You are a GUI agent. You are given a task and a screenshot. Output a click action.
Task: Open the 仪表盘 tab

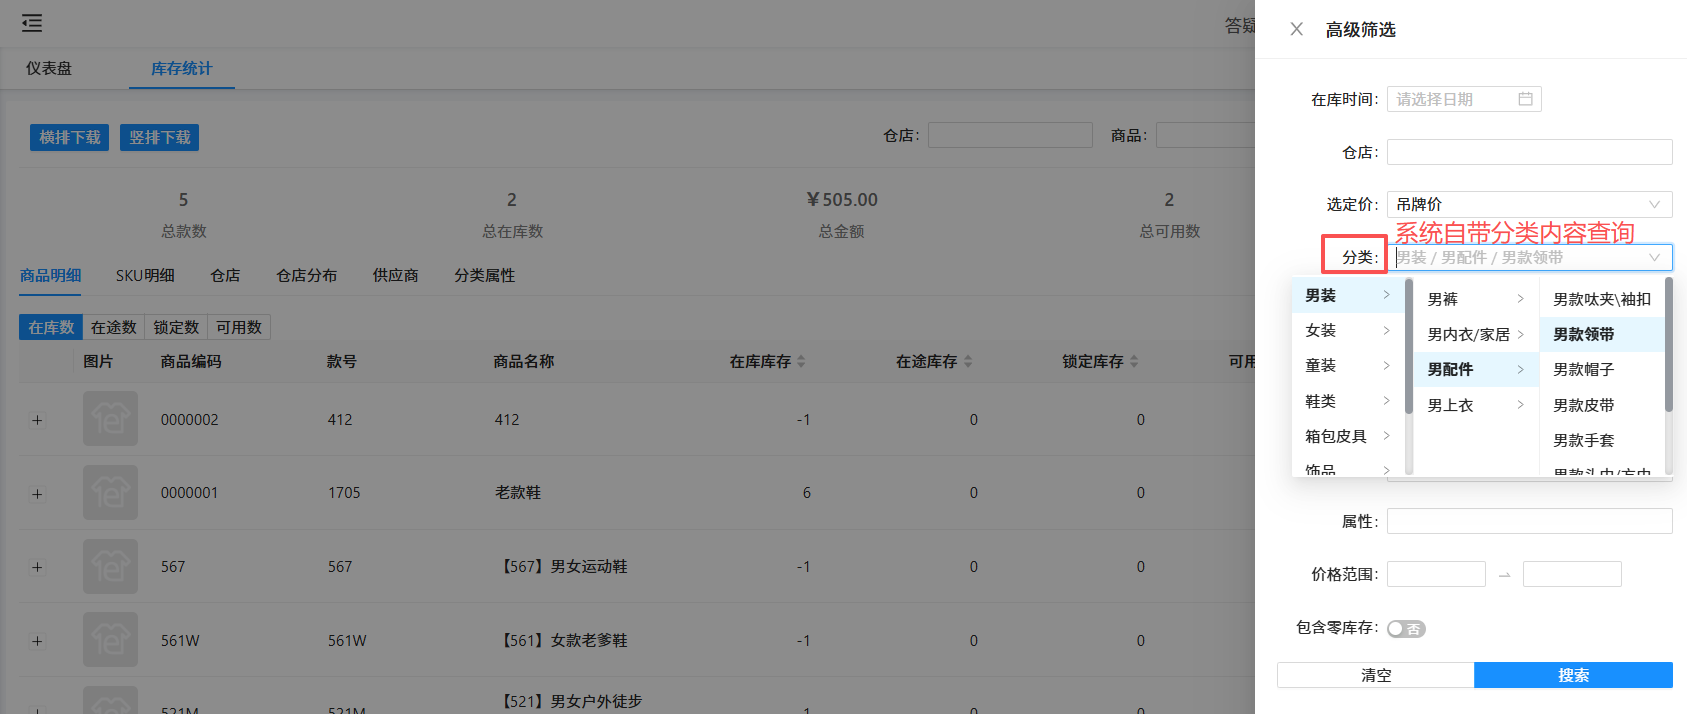[x=49, y=68]
